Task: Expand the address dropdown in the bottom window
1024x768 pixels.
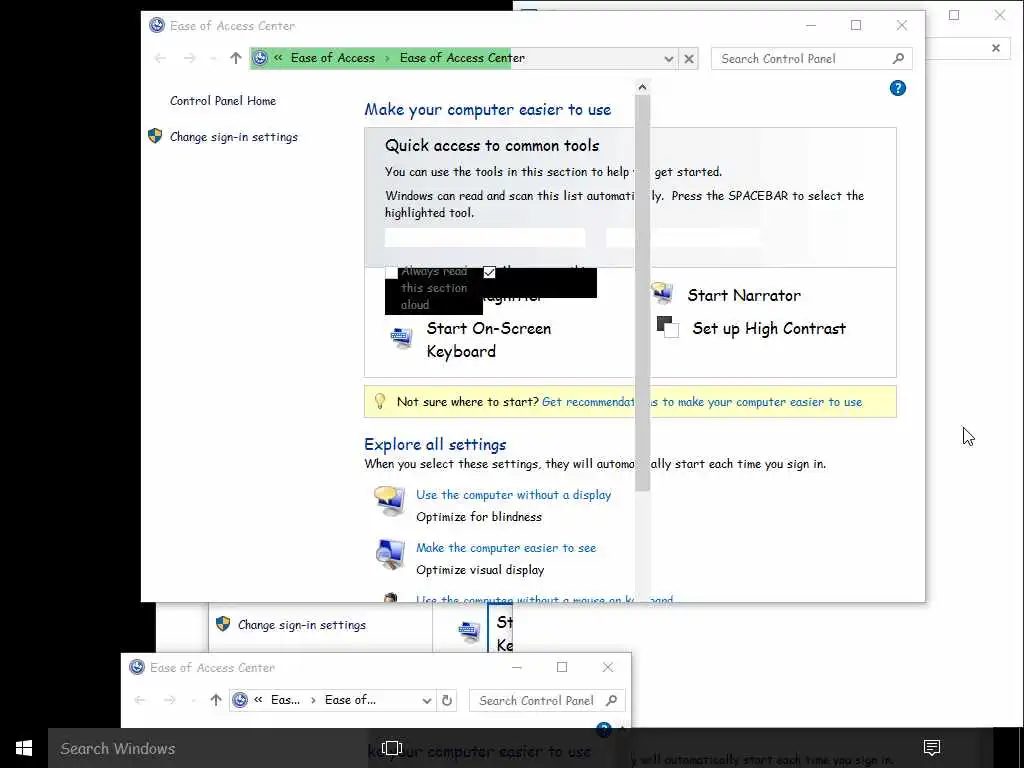Action: point(426,701)
